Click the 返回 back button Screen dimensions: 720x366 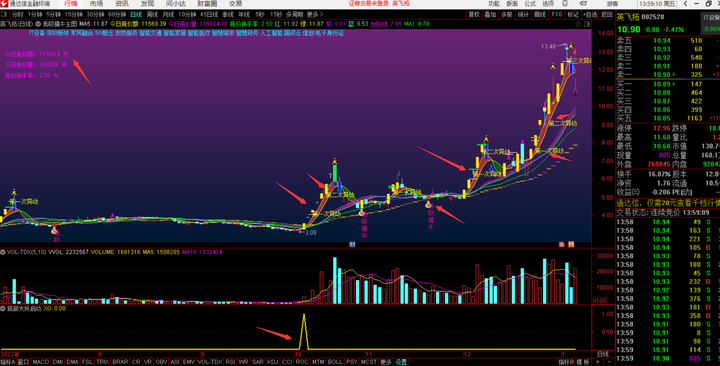(x=607, y=15)
